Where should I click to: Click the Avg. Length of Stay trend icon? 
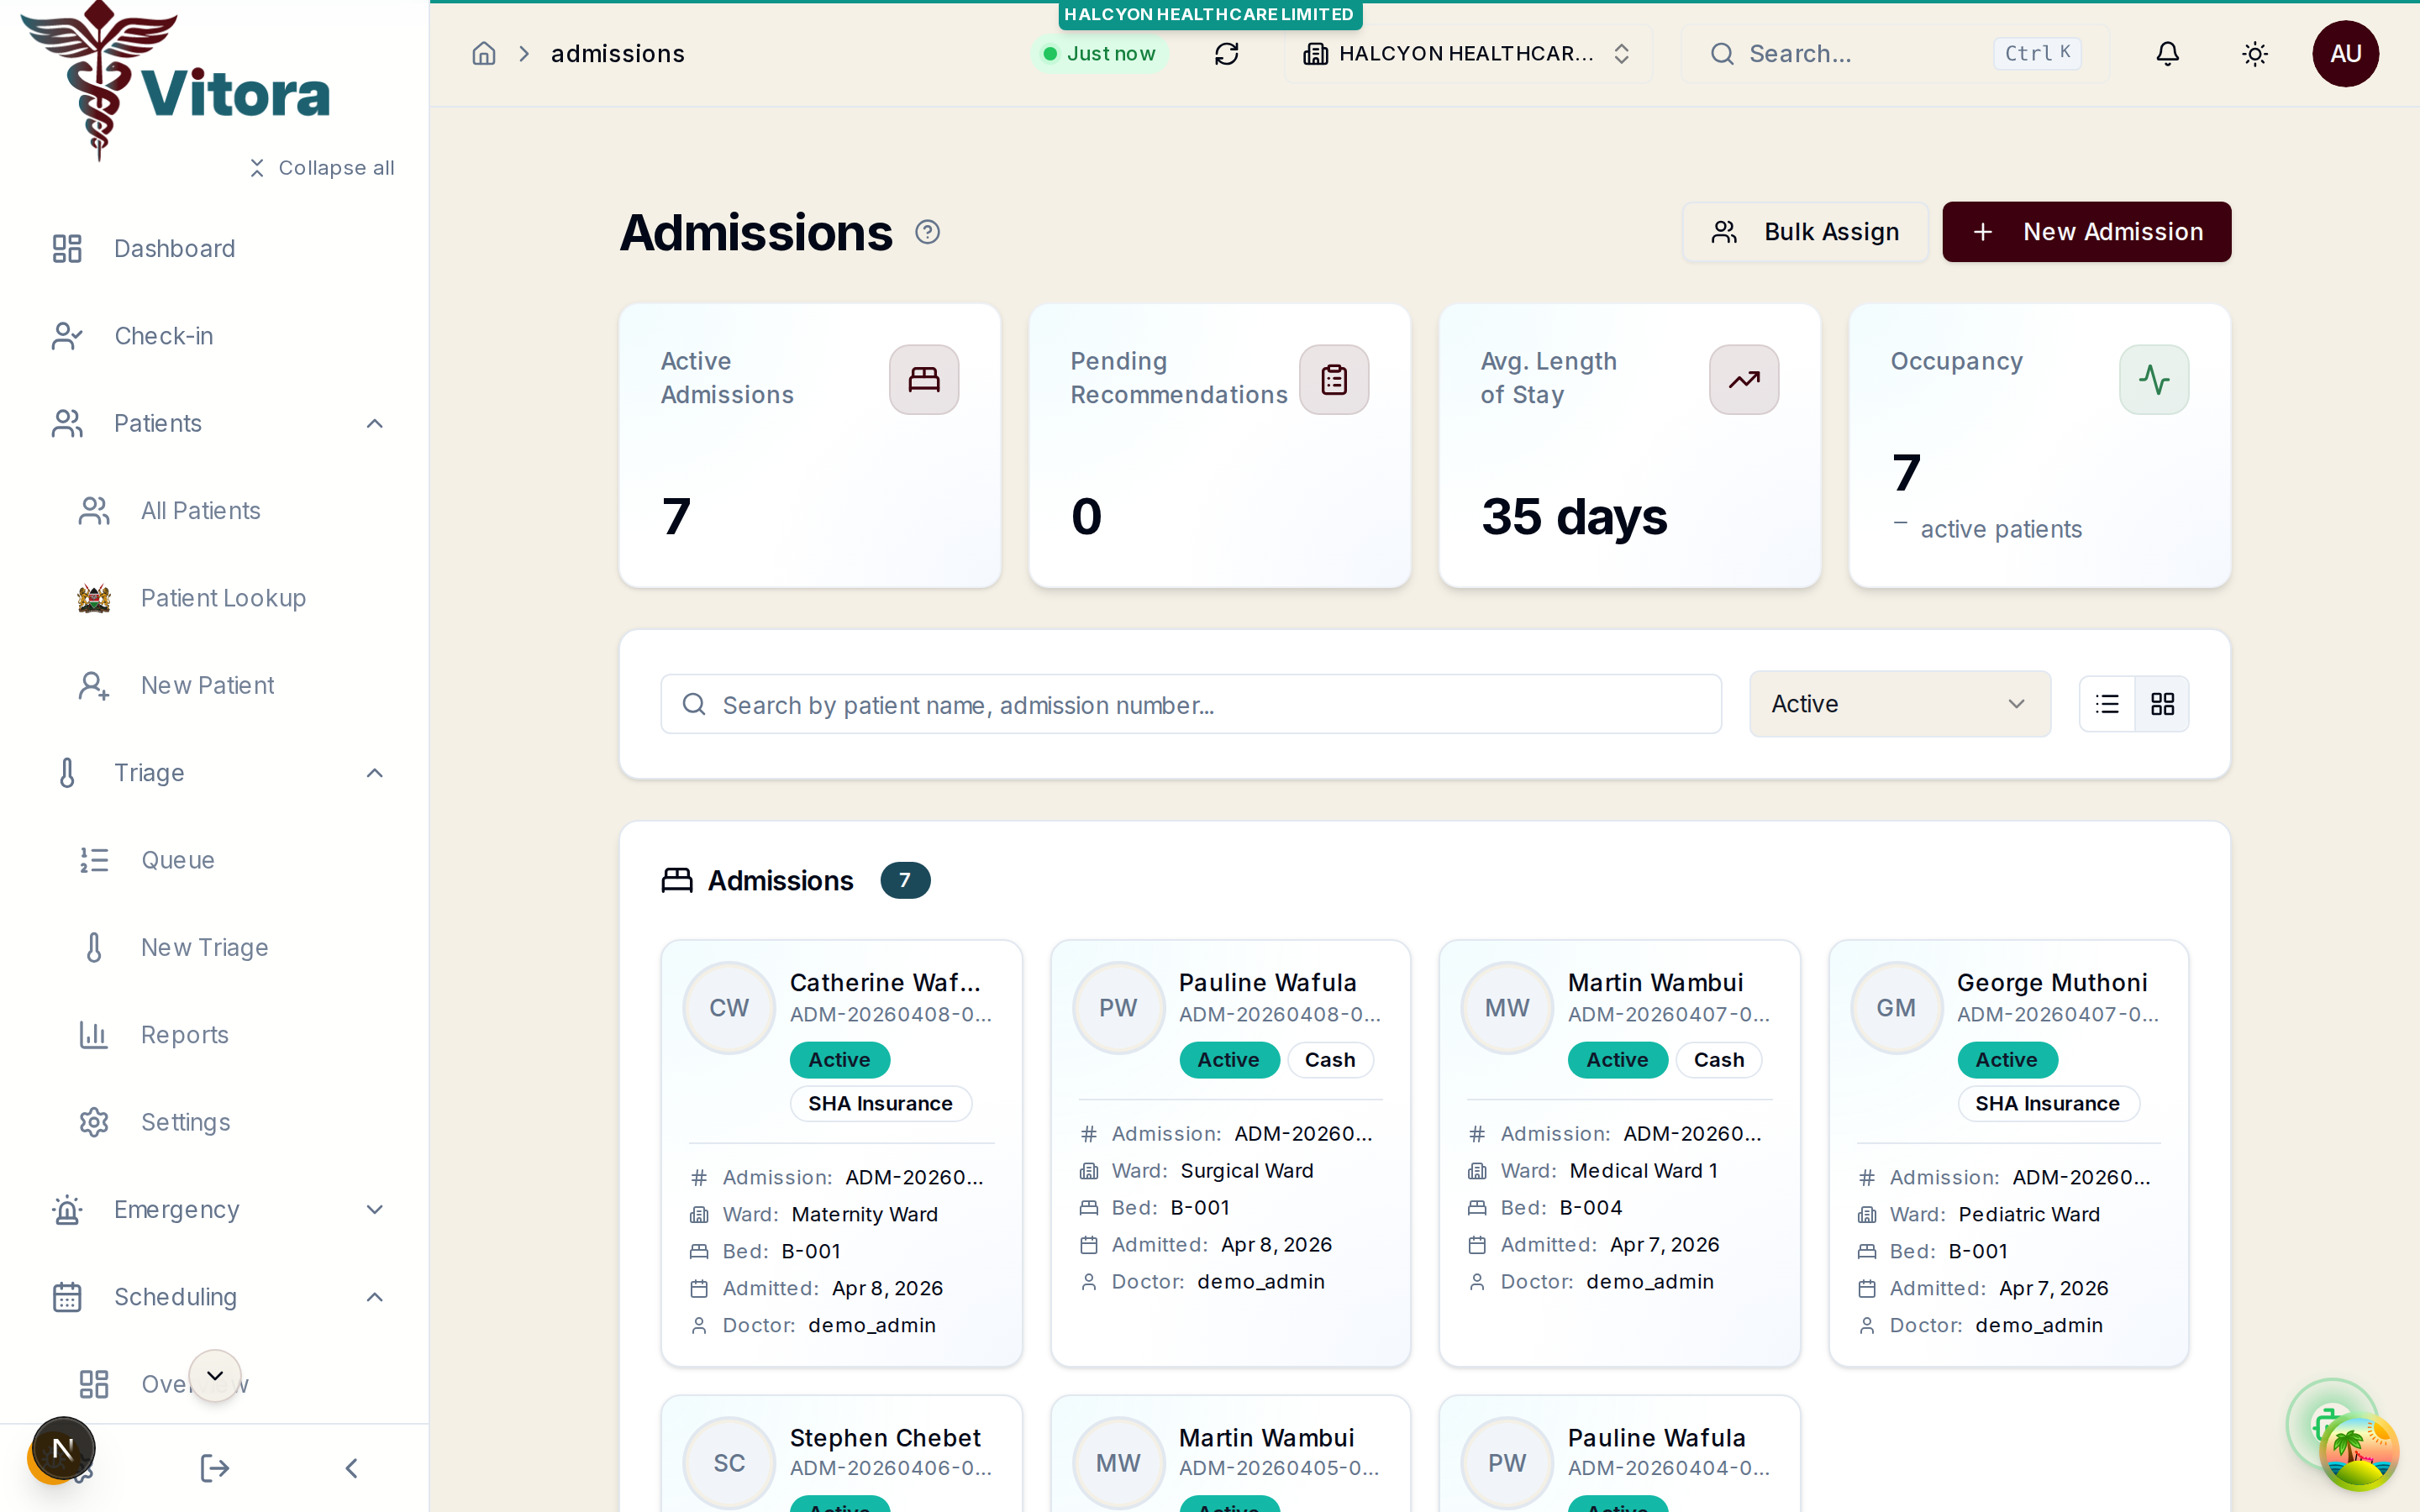pos(1744,380)
